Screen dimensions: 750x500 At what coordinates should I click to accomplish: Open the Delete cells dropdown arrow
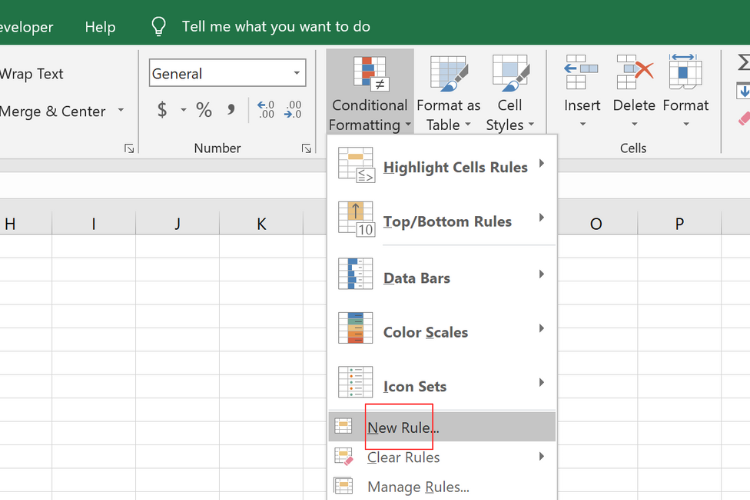click(634, 124)
